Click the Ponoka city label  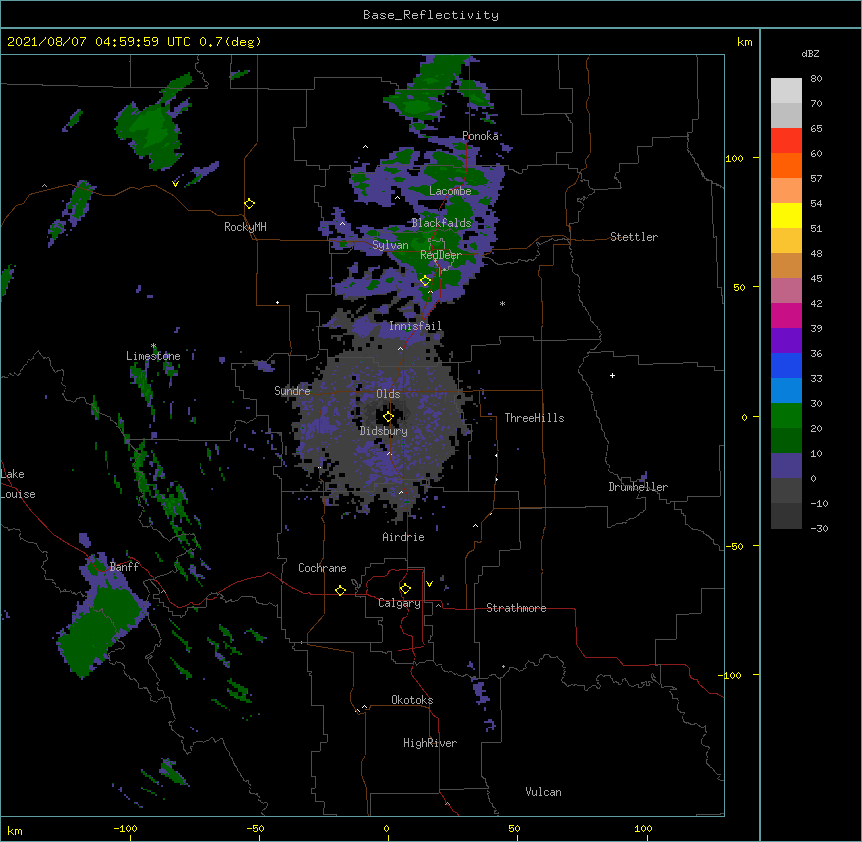[480, 136]
